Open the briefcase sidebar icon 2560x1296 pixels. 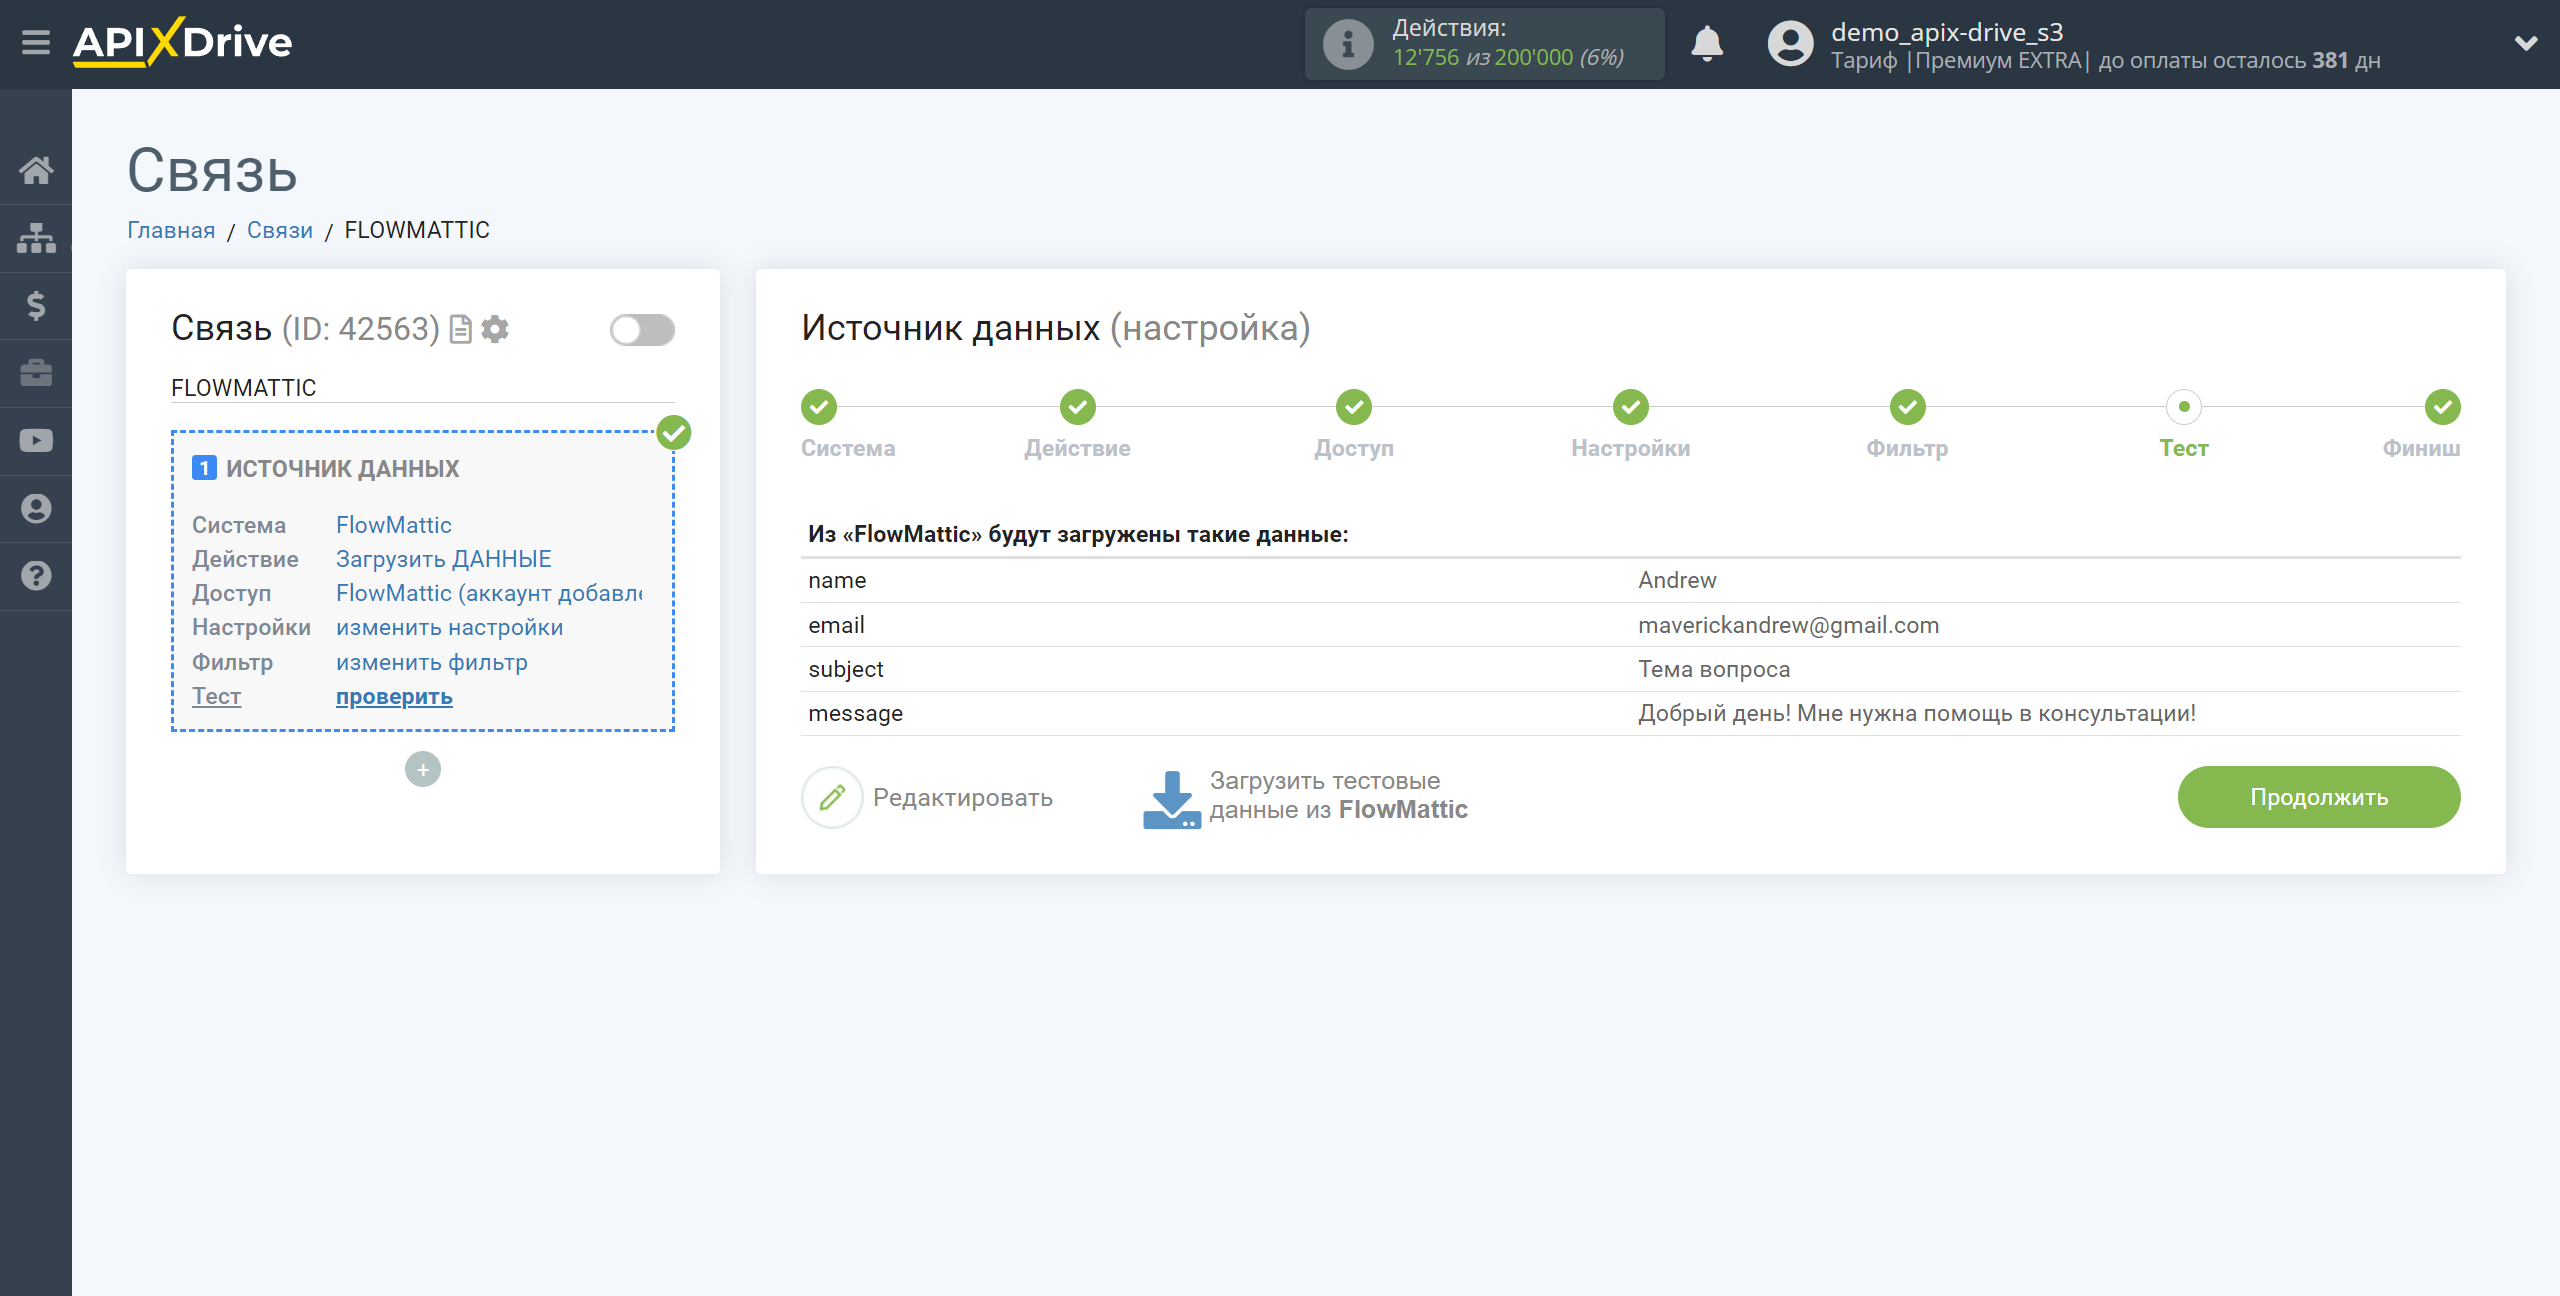click(36, 373)
